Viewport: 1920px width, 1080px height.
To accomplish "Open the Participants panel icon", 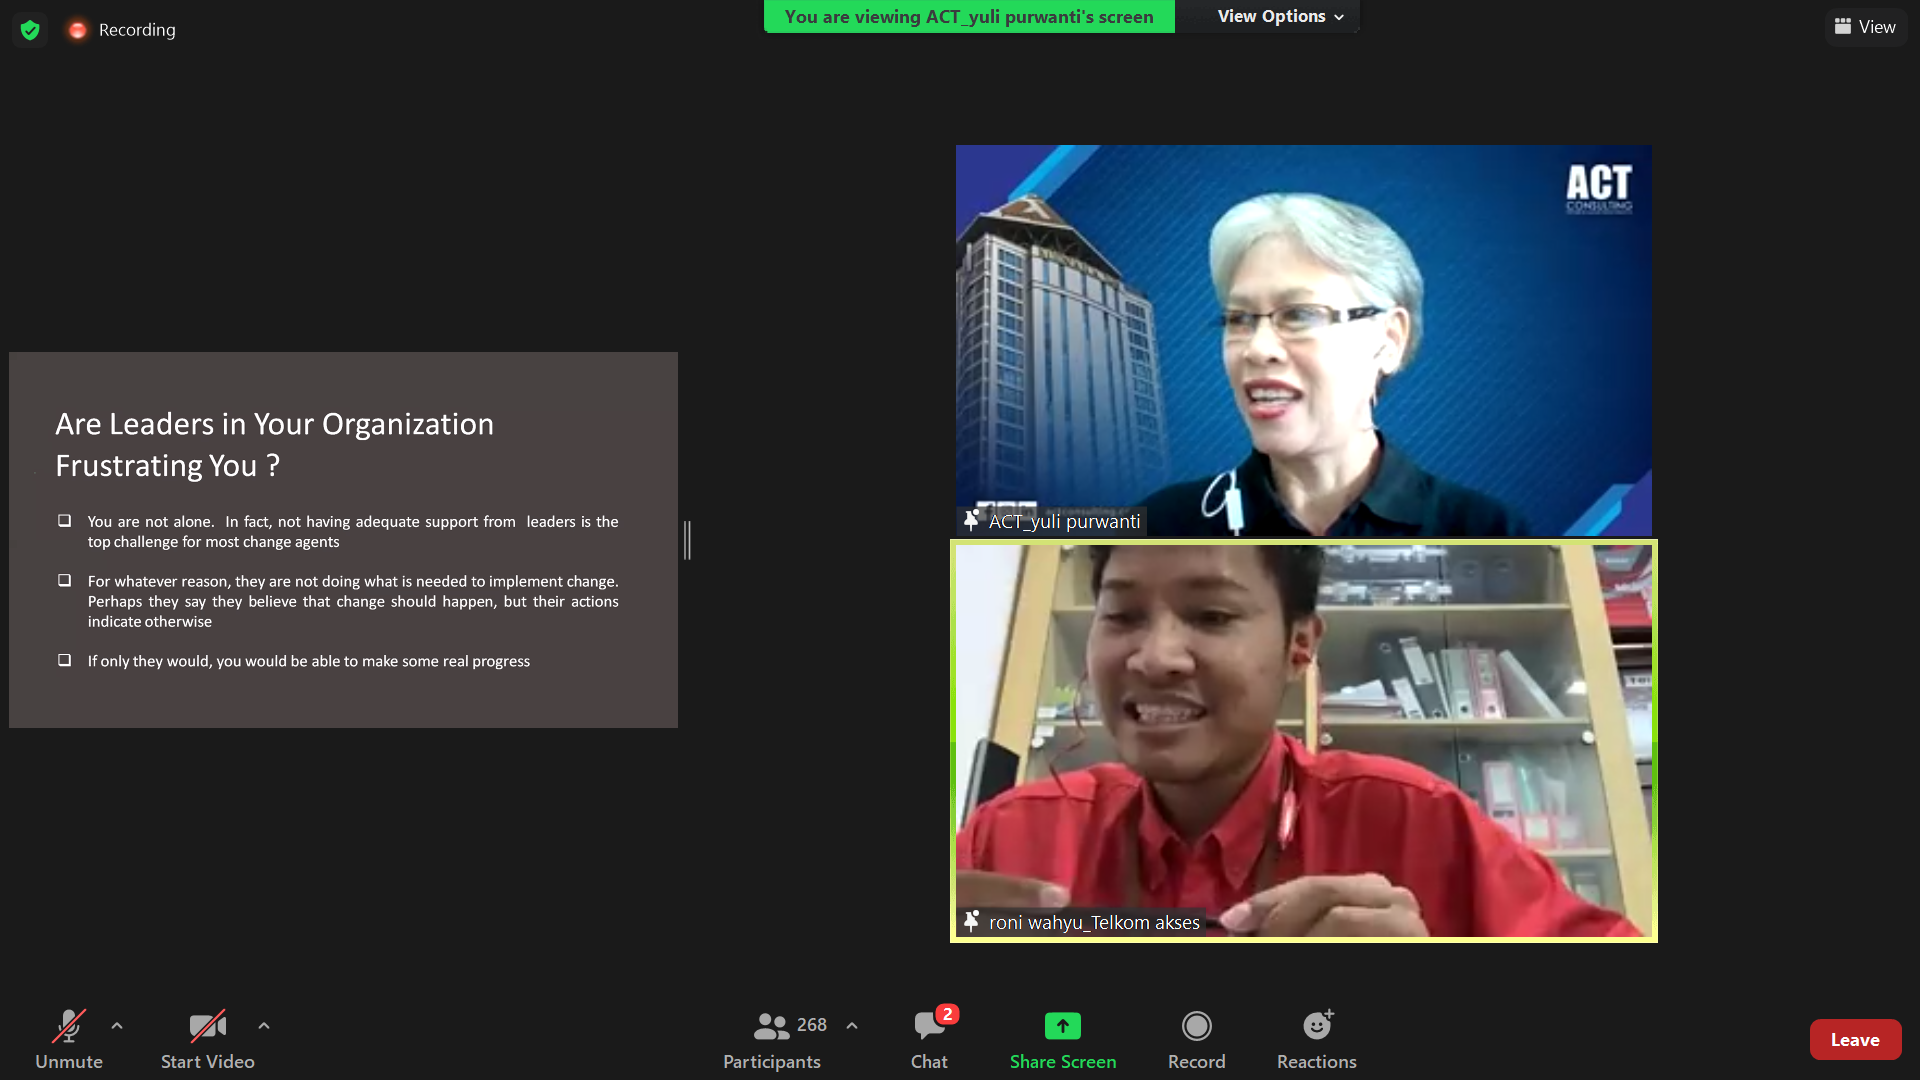I will point(771,1026).
